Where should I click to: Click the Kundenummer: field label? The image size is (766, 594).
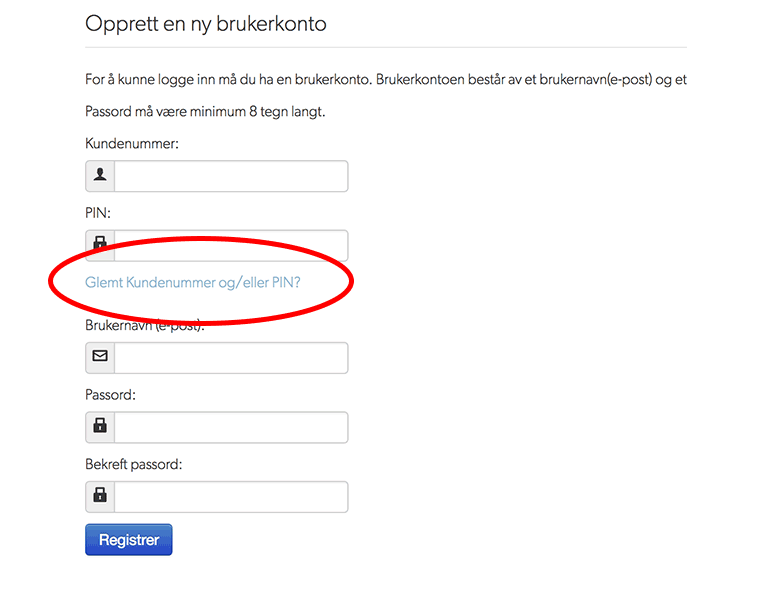[x=132, y=144]
